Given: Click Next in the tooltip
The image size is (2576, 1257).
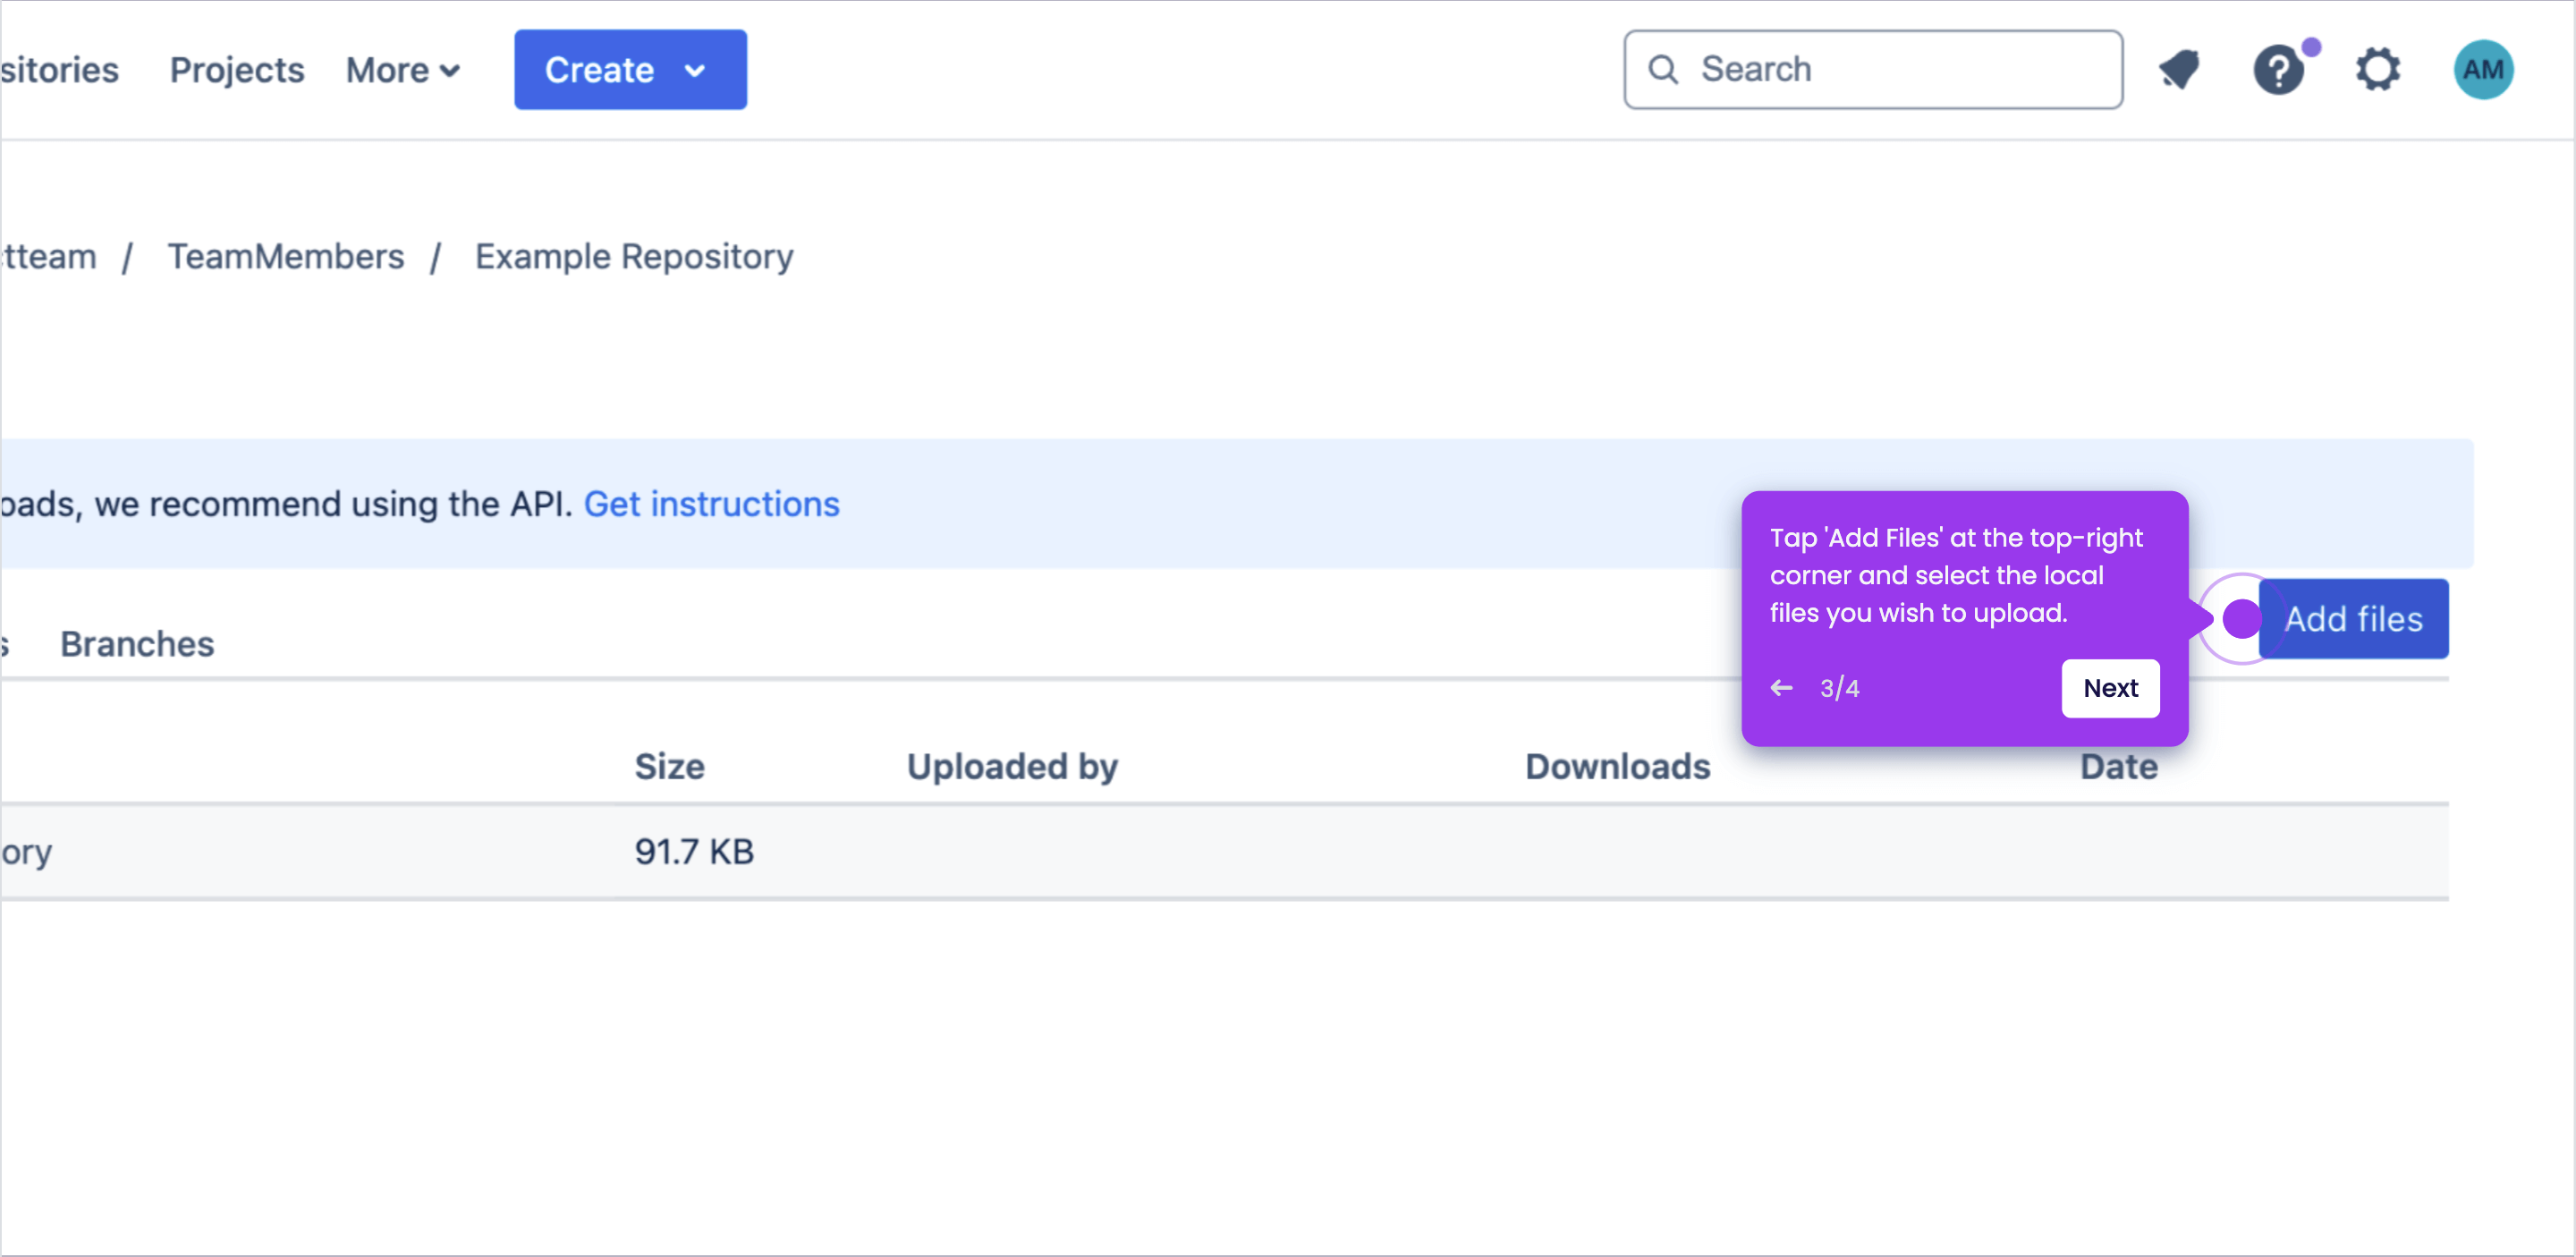Looking at the screenshot, I should 2110,688.
